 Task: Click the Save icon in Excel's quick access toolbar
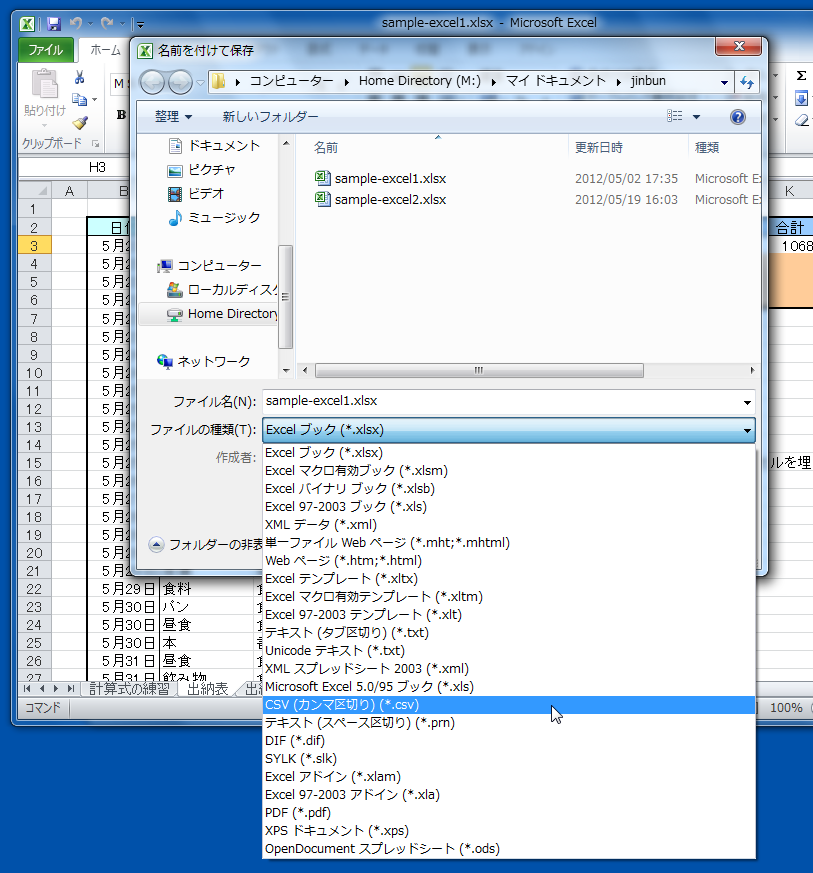point(53,24)
